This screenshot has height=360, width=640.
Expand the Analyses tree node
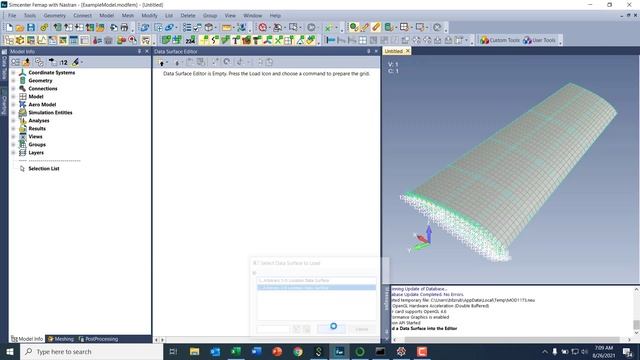tap(13, 121)
